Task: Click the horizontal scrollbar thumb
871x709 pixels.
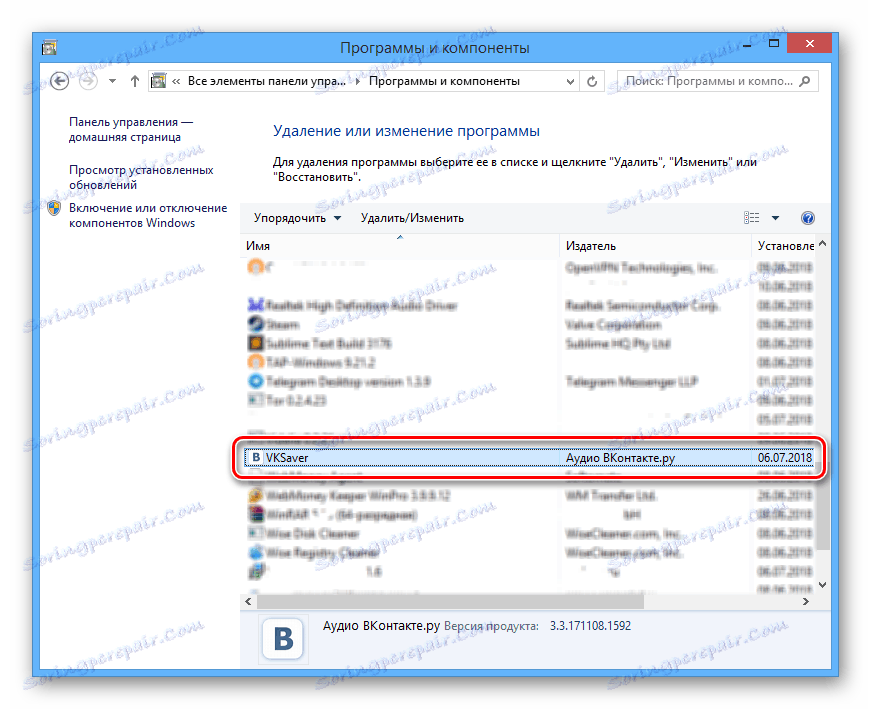Action: click(x=450, y=602)
